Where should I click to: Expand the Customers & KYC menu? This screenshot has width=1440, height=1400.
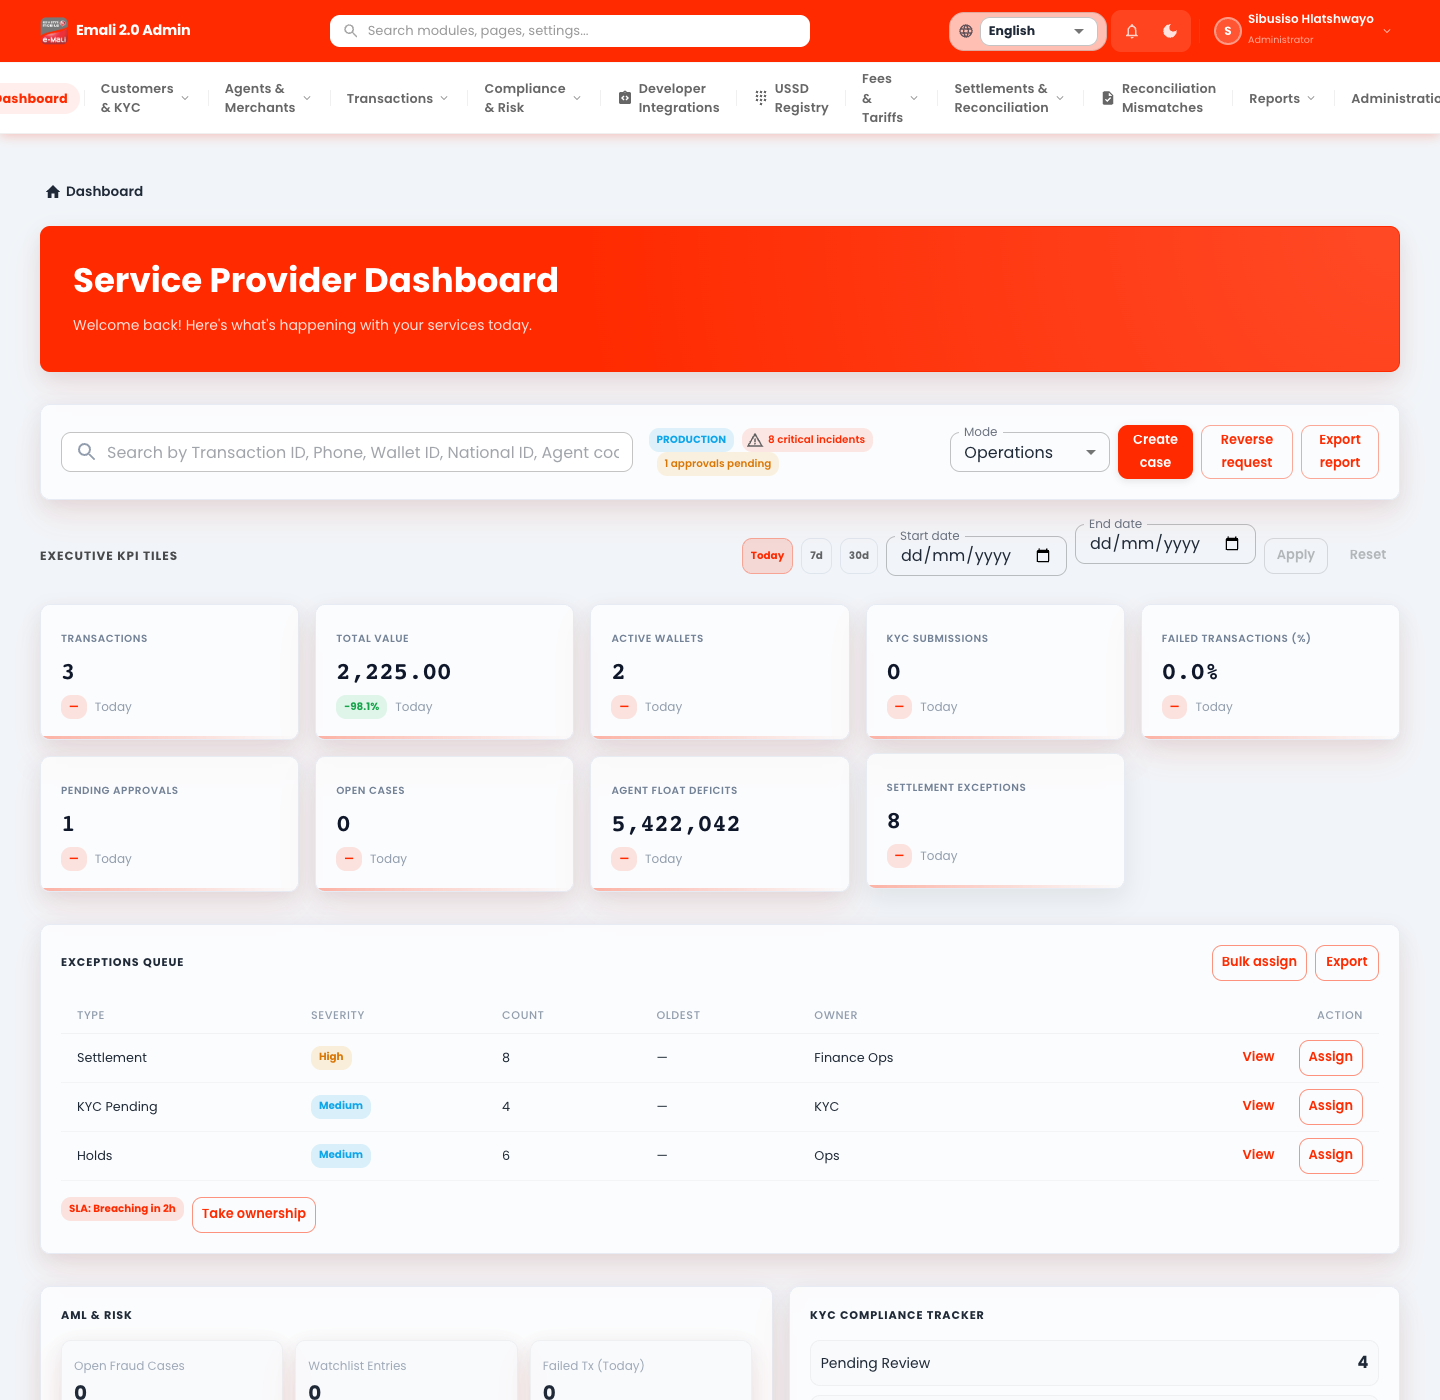pyautogui.click(x=145, y=98)
